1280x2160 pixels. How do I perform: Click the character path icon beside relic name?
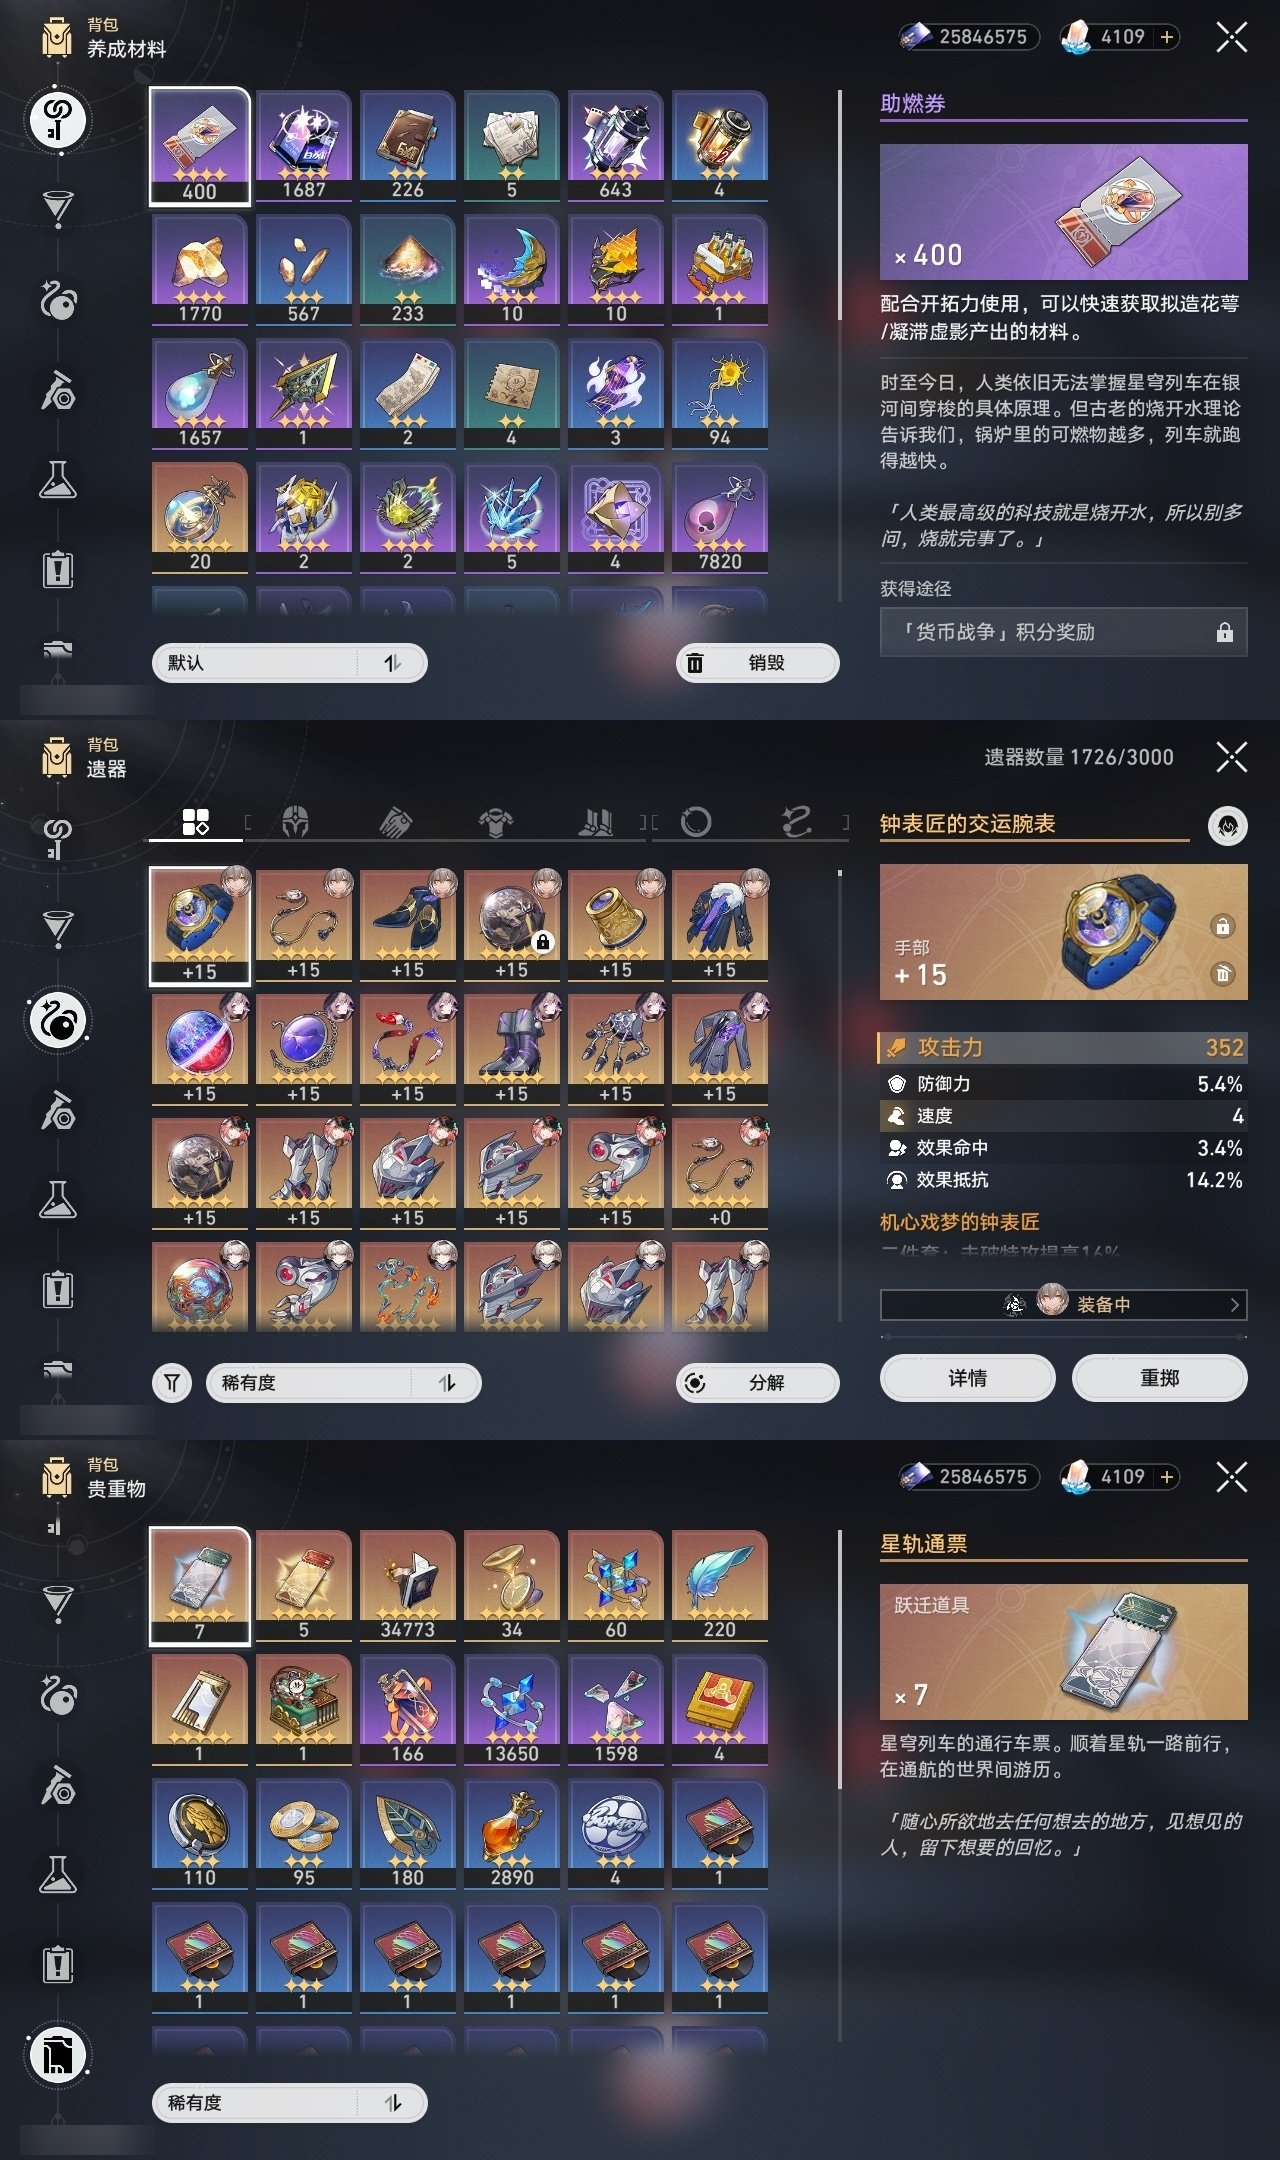[x=1227, y=826]
